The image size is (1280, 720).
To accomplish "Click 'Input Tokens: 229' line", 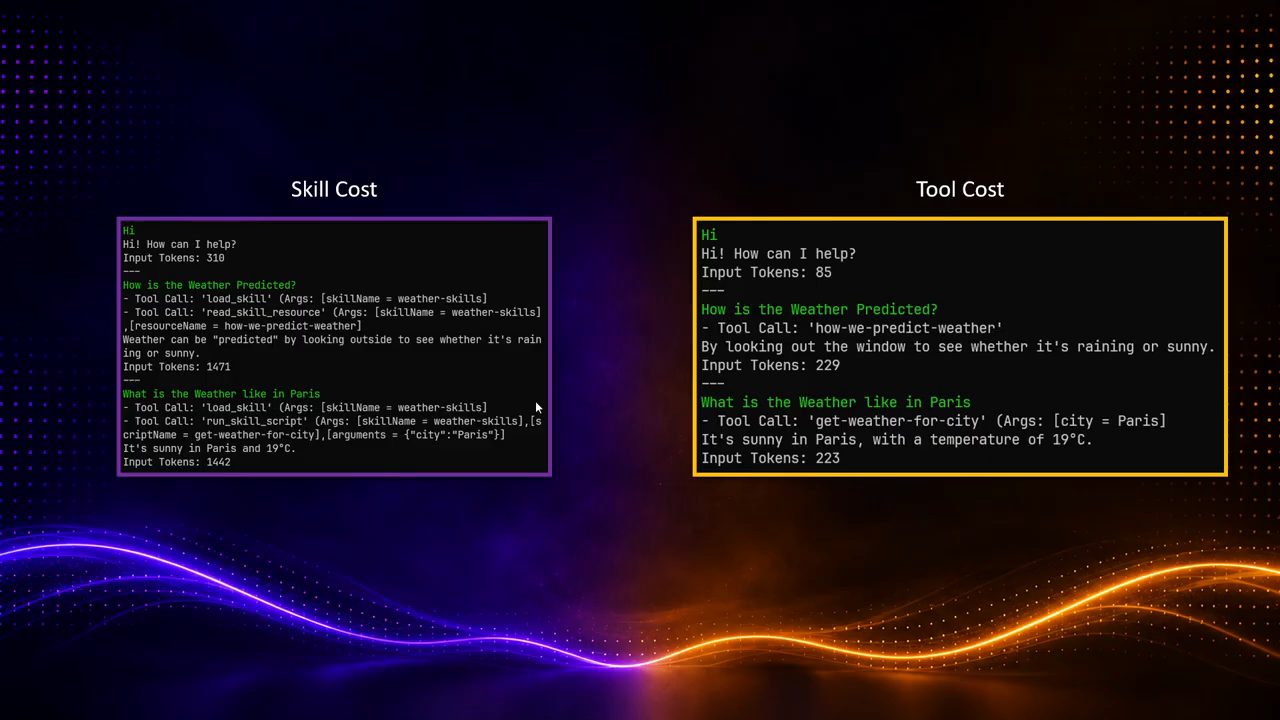I will click(x=770, y=365).
